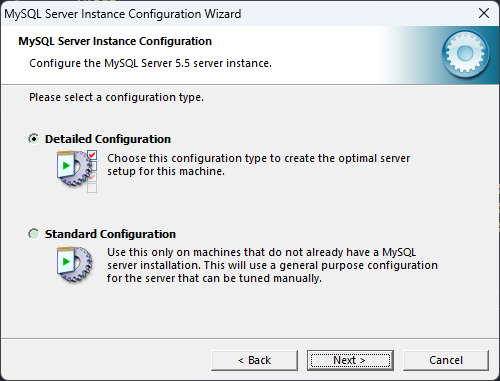Screen dimensions: 500x381
Task: Click the Standard Configuration label text
Action: [110, 234]
